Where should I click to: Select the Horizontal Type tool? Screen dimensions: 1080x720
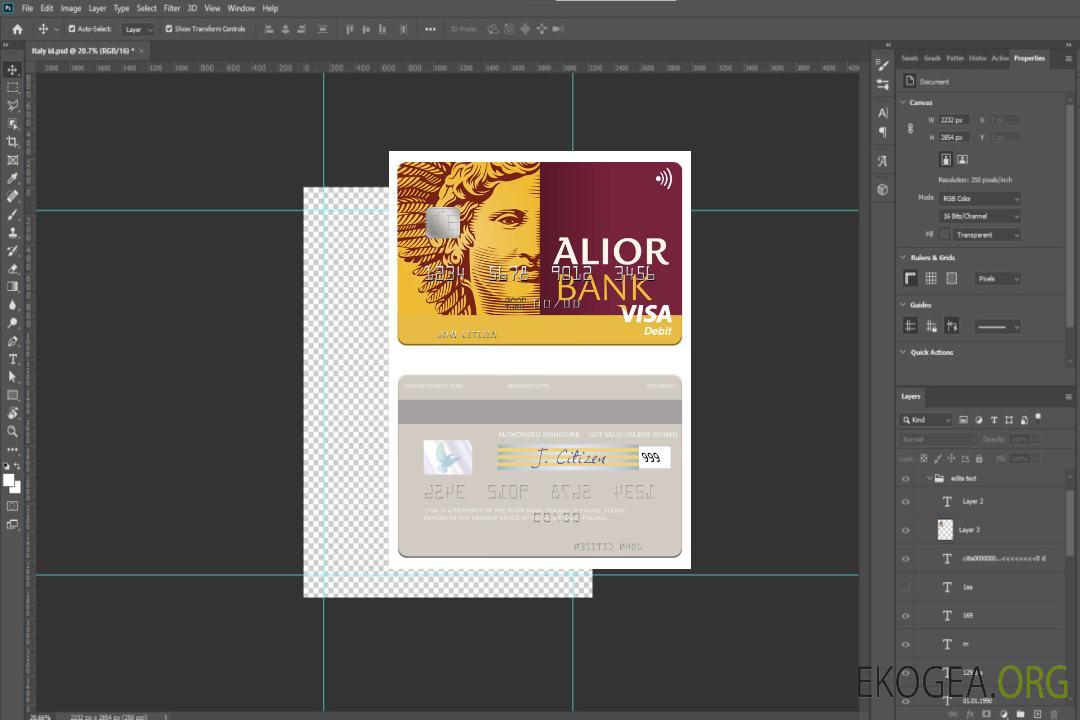tap(12, 359)
